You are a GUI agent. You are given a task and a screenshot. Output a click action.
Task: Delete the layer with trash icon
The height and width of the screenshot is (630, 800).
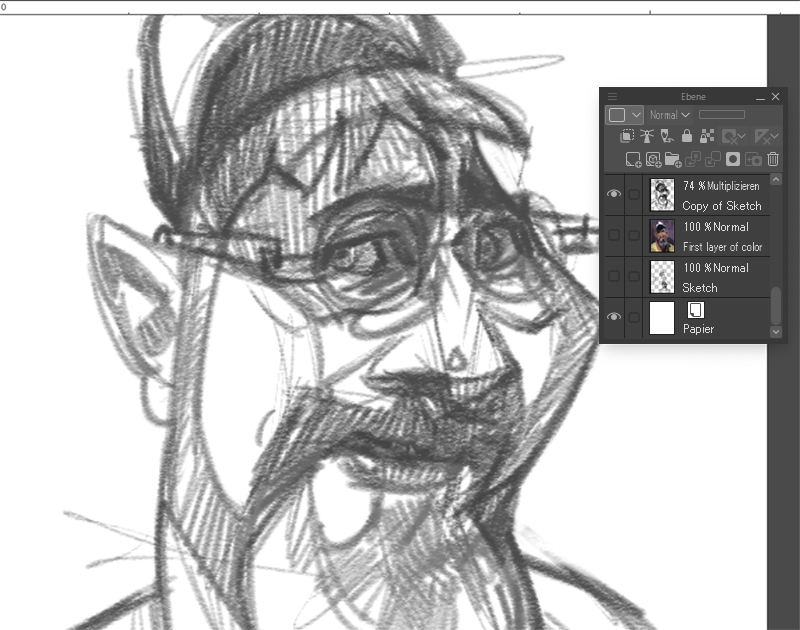tap(773, 159)
